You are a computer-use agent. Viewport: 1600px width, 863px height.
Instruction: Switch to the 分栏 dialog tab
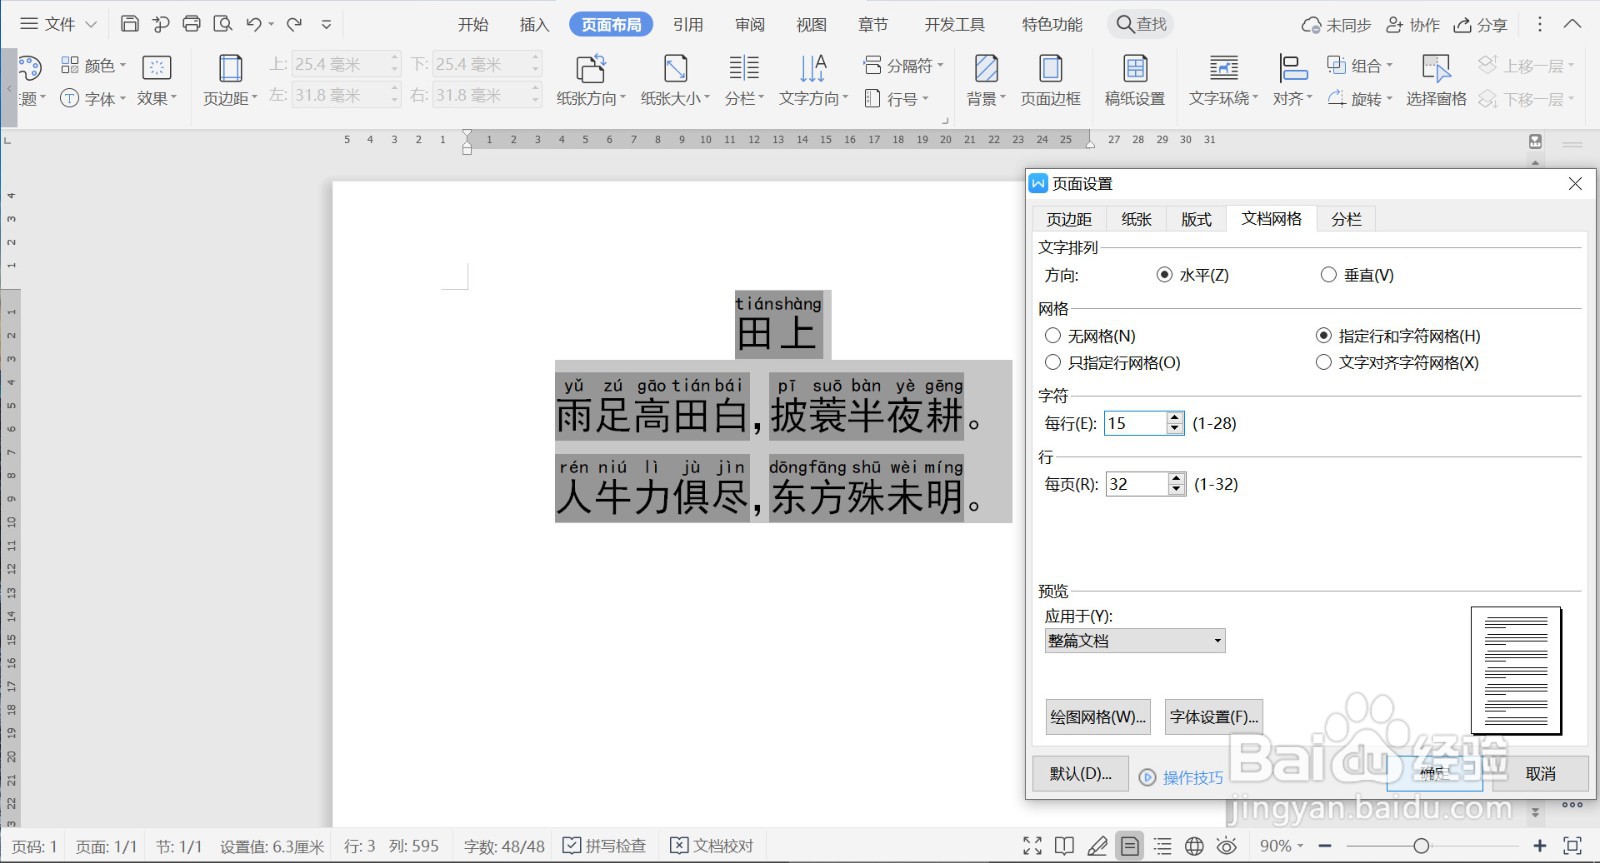point(1346,219)
